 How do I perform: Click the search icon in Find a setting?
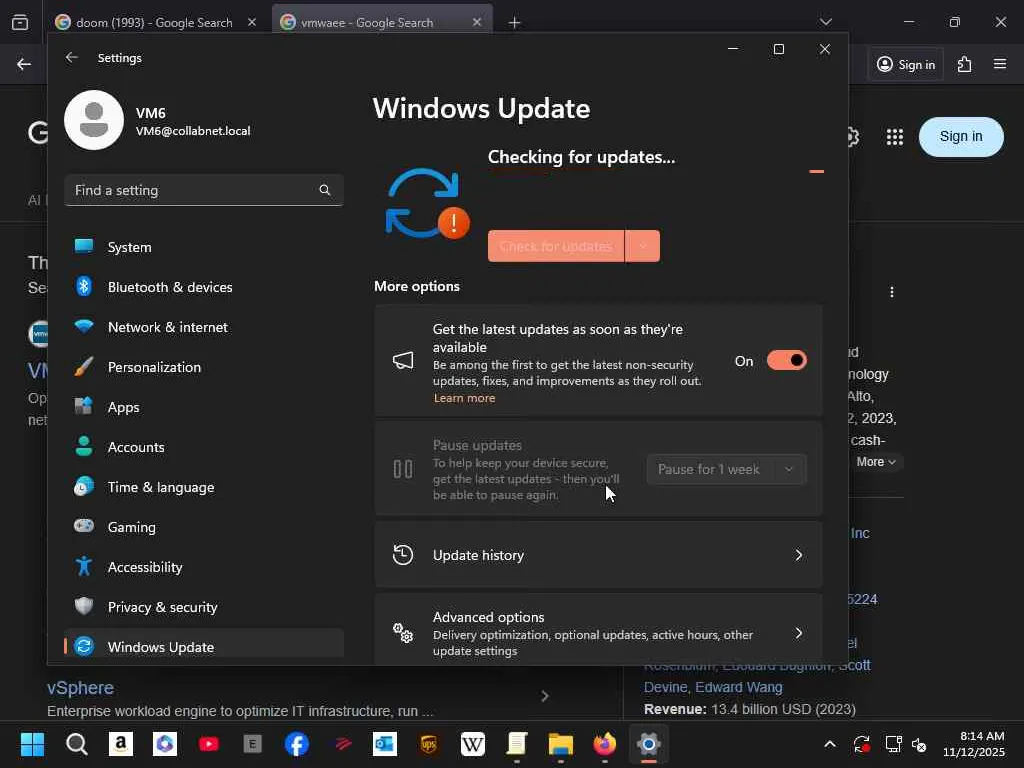point(325,190)
